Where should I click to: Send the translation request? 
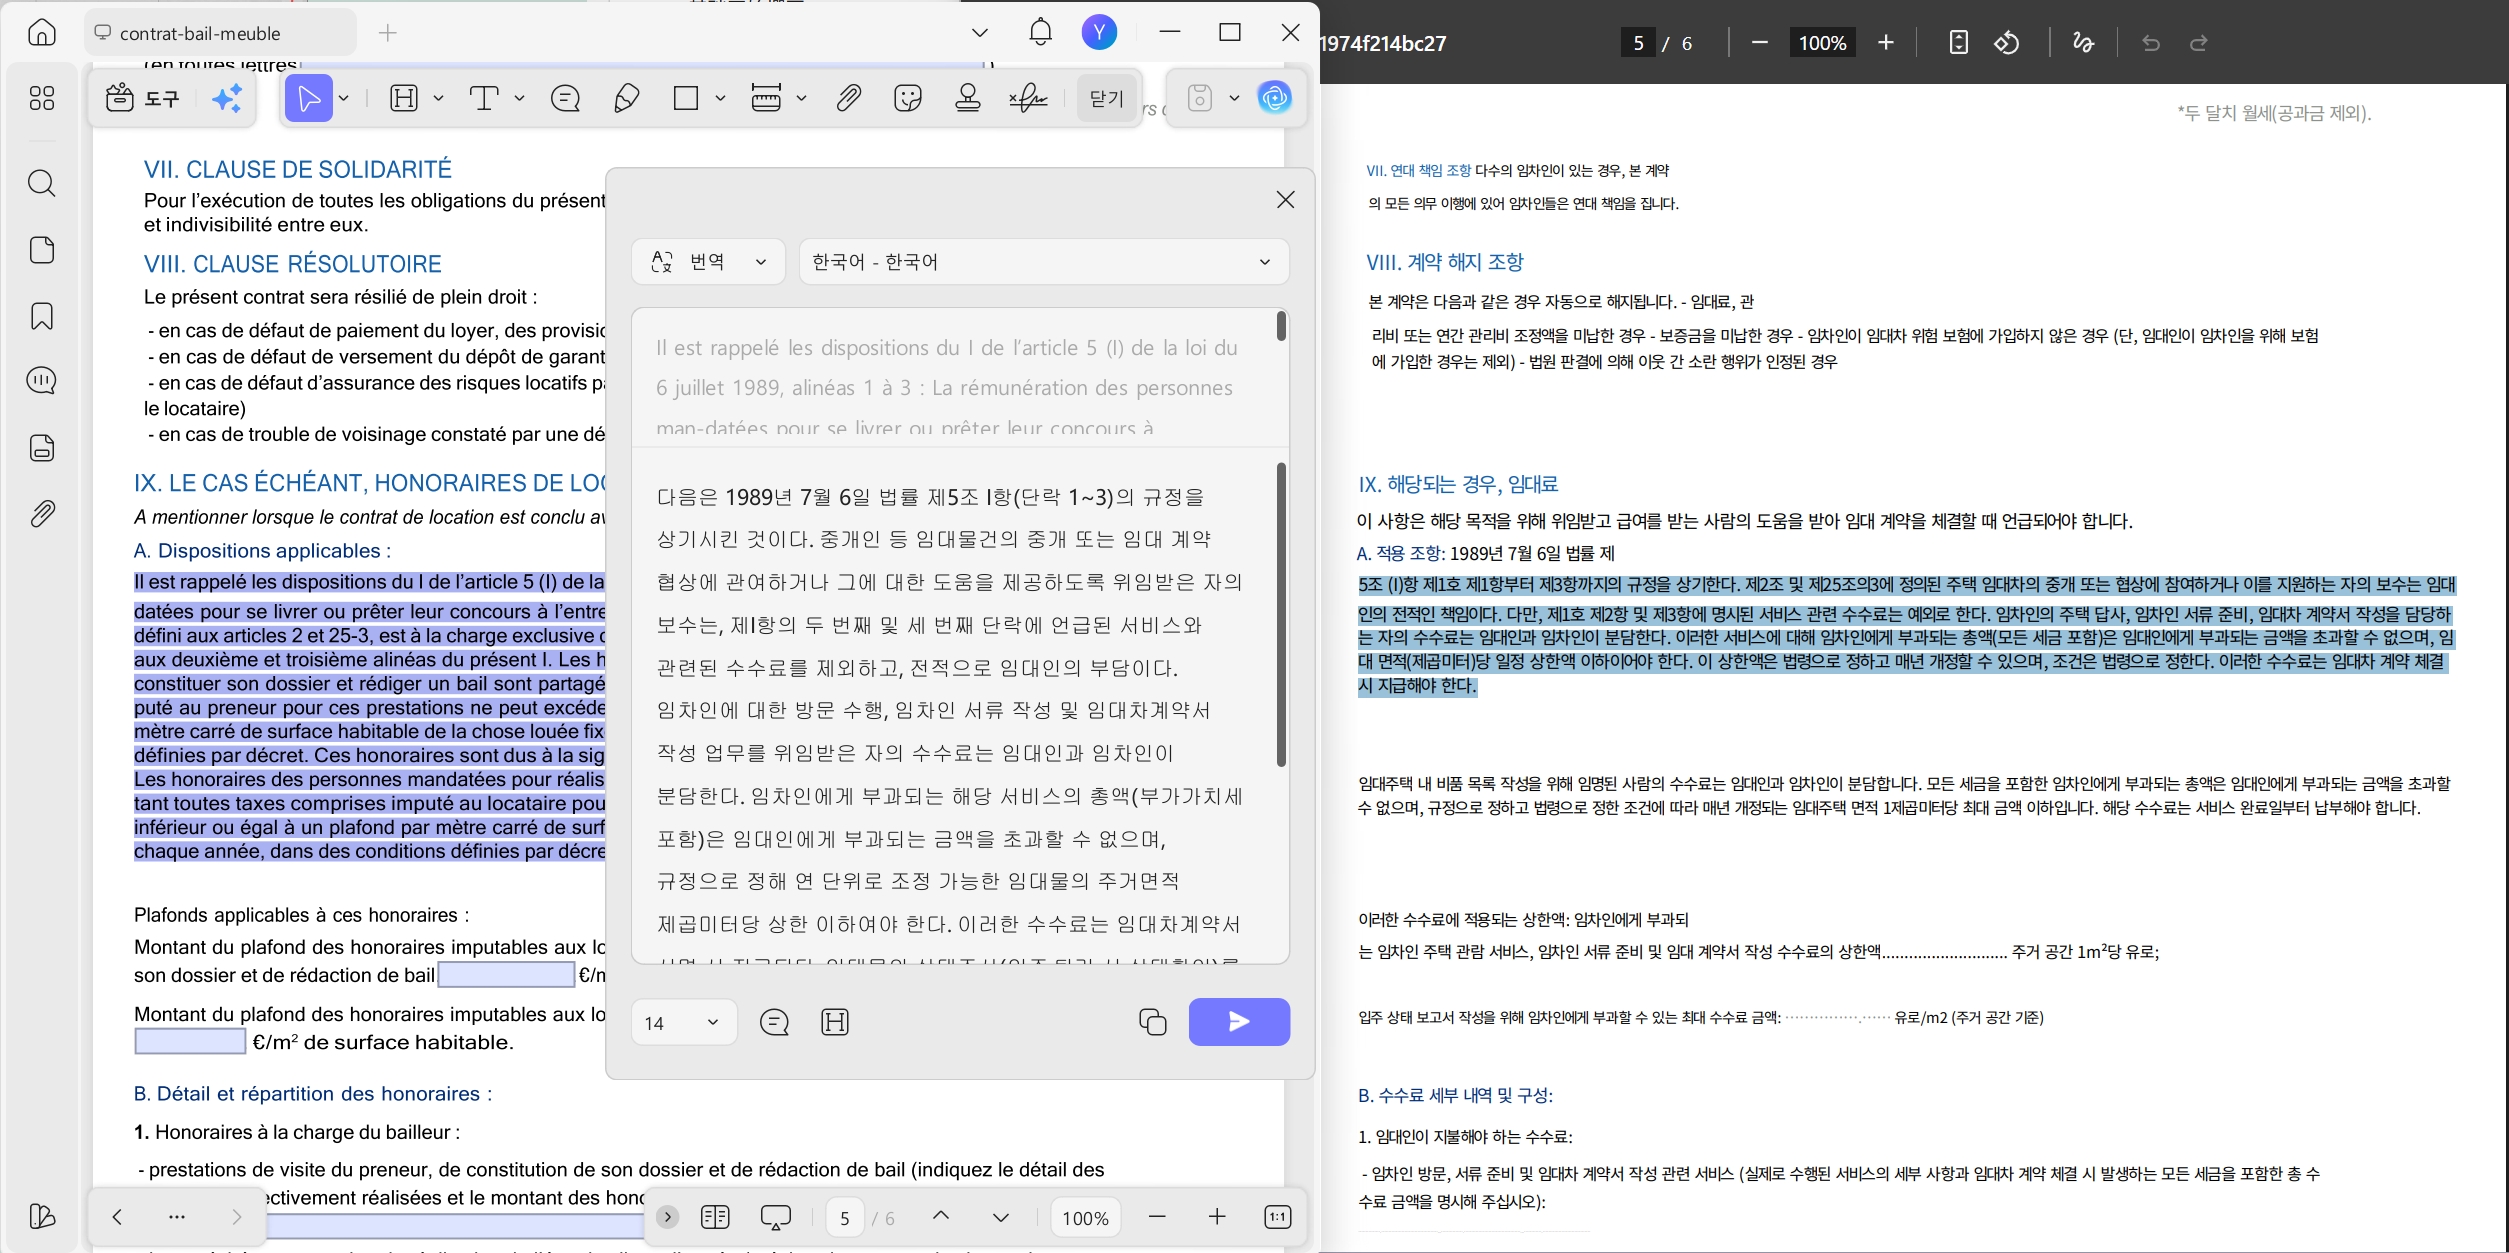(x=1239, y=1022)
